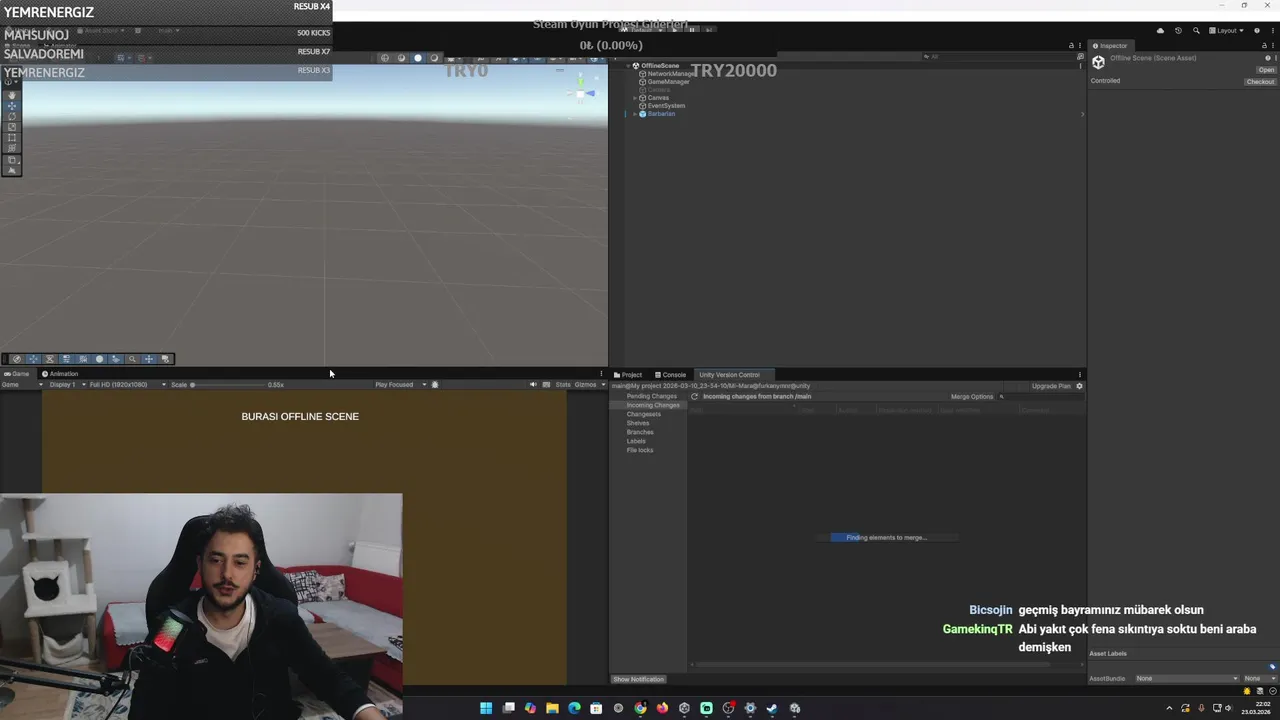
Task: Open Branches view in Version Control
Action: point(640,432)
